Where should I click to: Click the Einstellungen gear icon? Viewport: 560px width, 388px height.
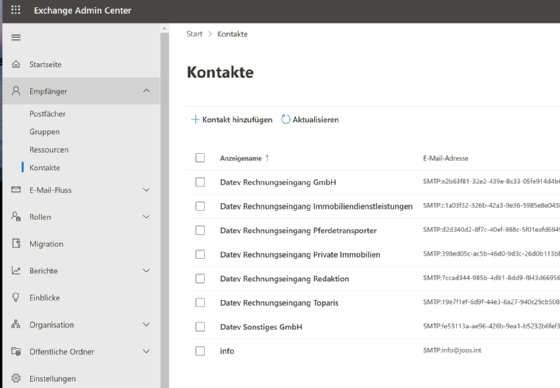point(16,378)
